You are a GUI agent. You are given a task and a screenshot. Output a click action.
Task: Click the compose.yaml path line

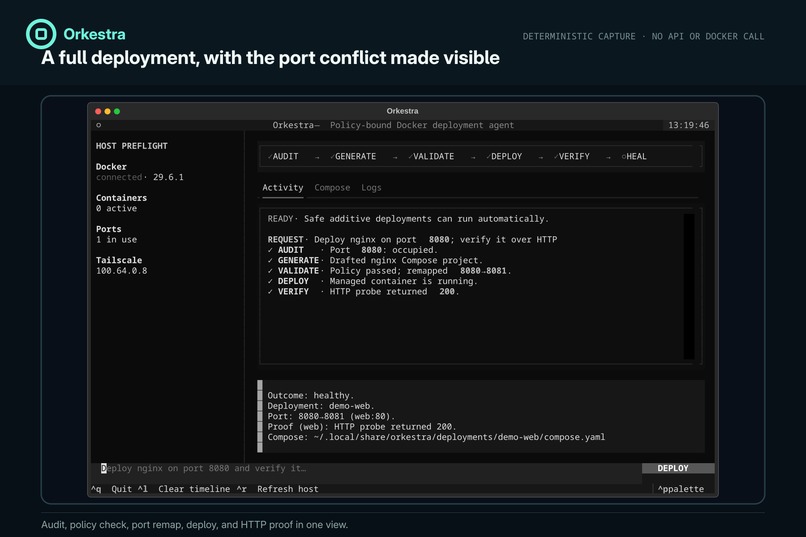436,437
